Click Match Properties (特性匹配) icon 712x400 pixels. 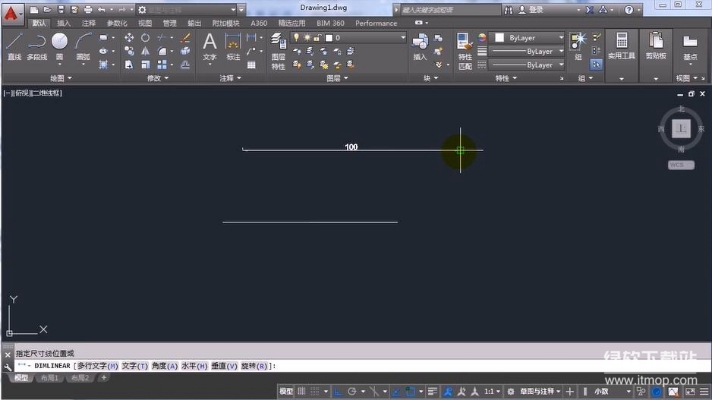tap(465, 51)
